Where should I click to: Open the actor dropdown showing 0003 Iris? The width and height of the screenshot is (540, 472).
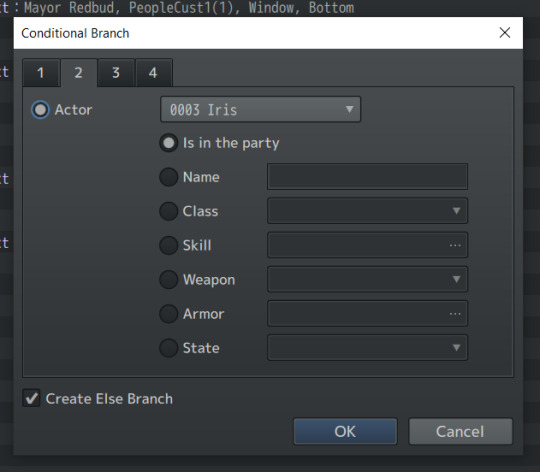coord(260,109)
